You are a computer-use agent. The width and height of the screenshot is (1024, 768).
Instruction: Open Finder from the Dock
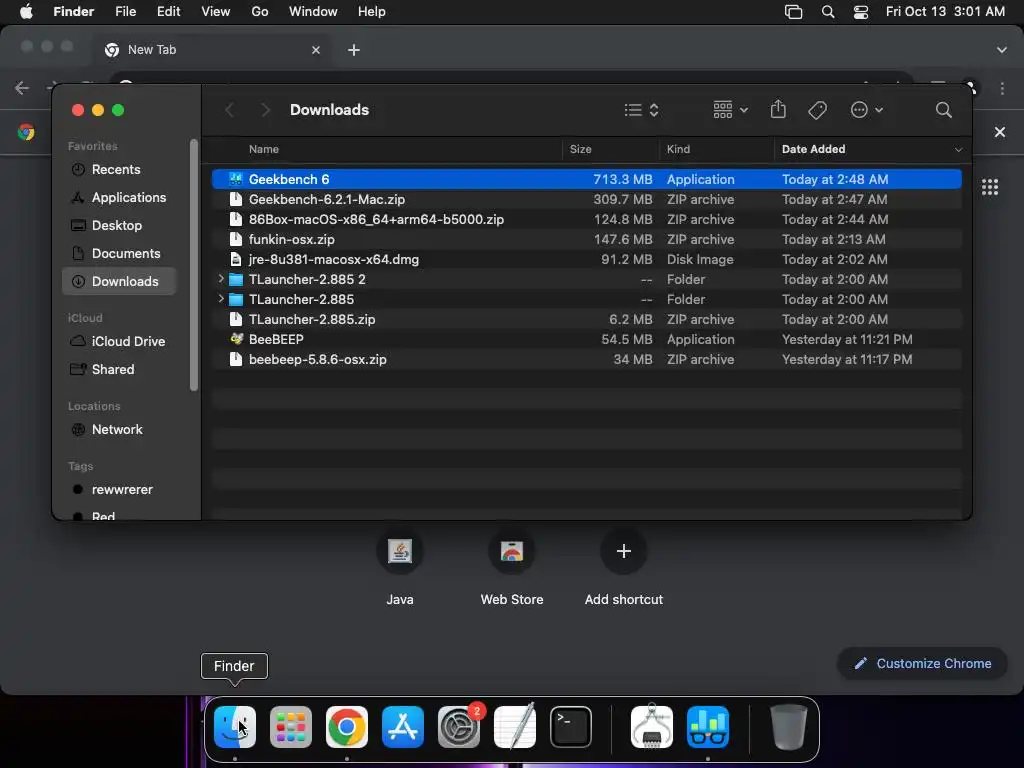coord(234,727)
